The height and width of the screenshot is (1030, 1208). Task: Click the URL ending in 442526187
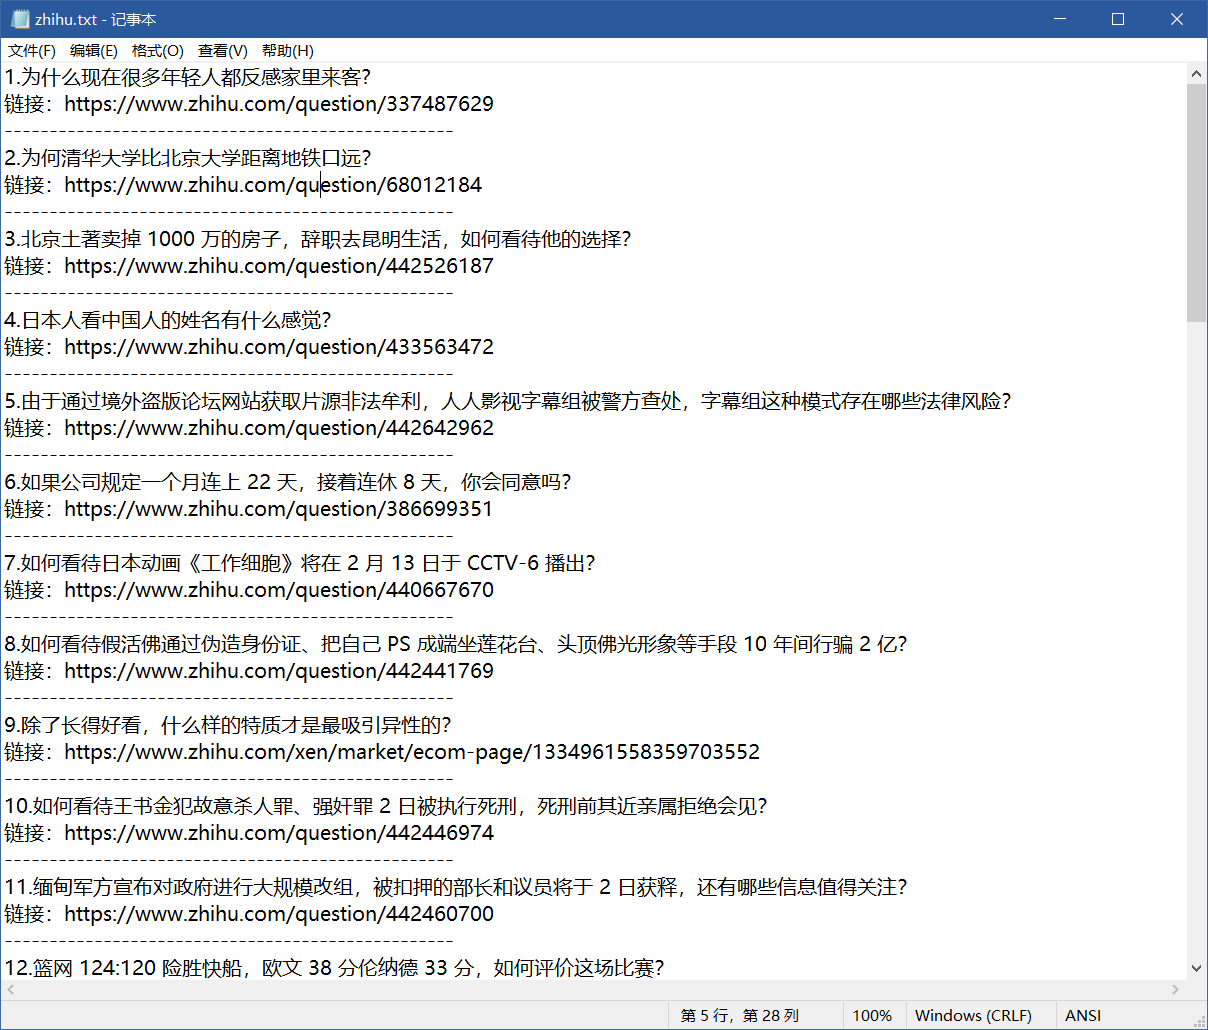tap(279, 266)
